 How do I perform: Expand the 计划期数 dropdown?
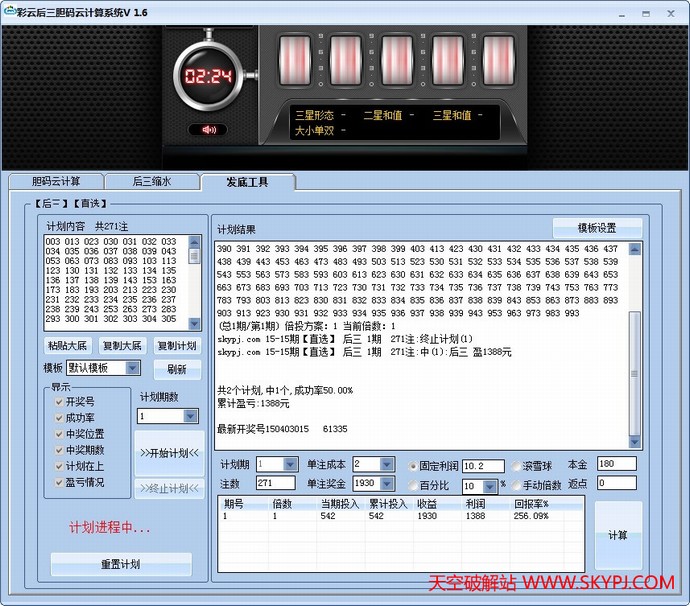[x=178, y=416]
